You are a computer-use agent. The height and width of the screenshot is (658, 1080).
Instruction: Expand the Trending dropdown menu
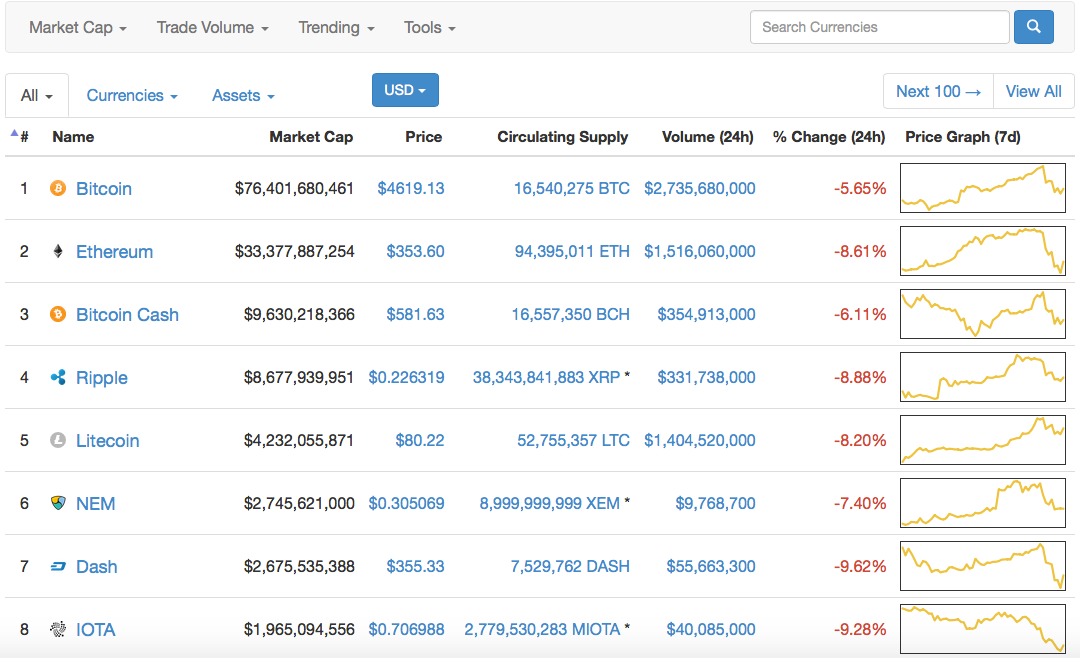[336, 28]
